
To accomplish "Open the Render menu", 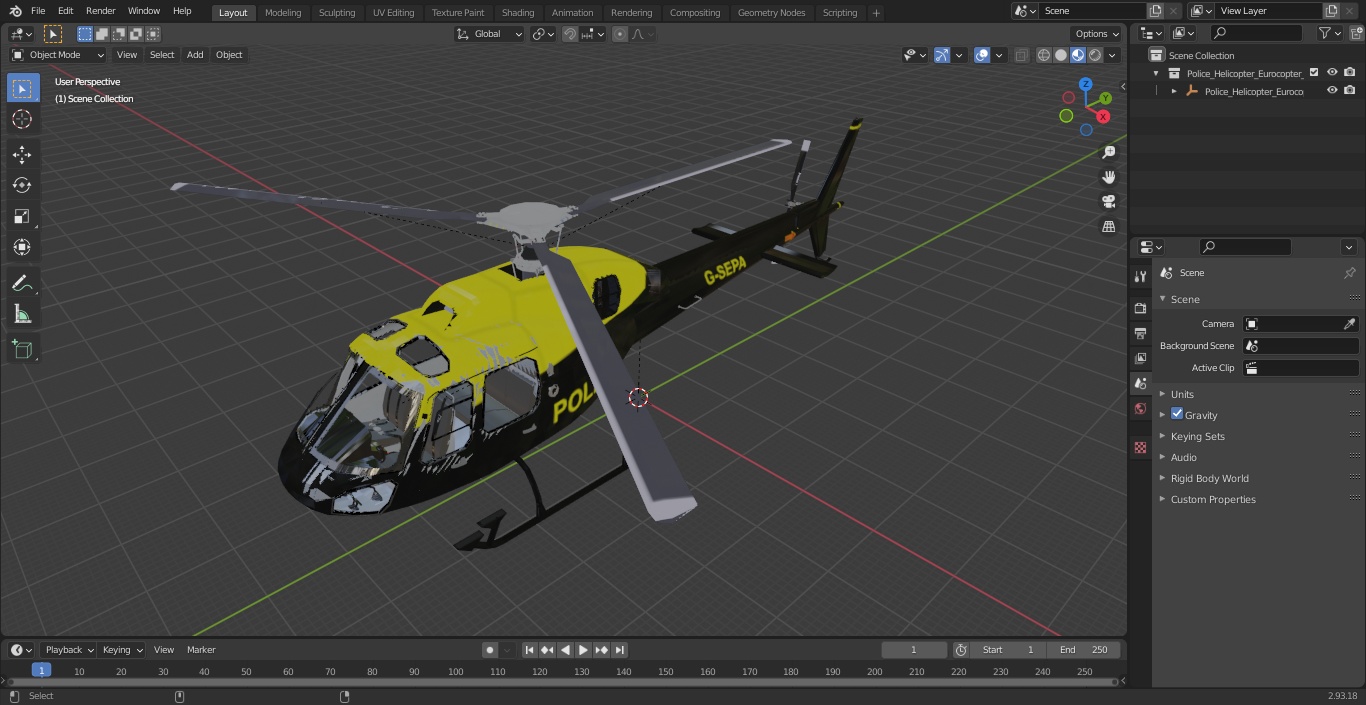I will click(x=101, y=11).
